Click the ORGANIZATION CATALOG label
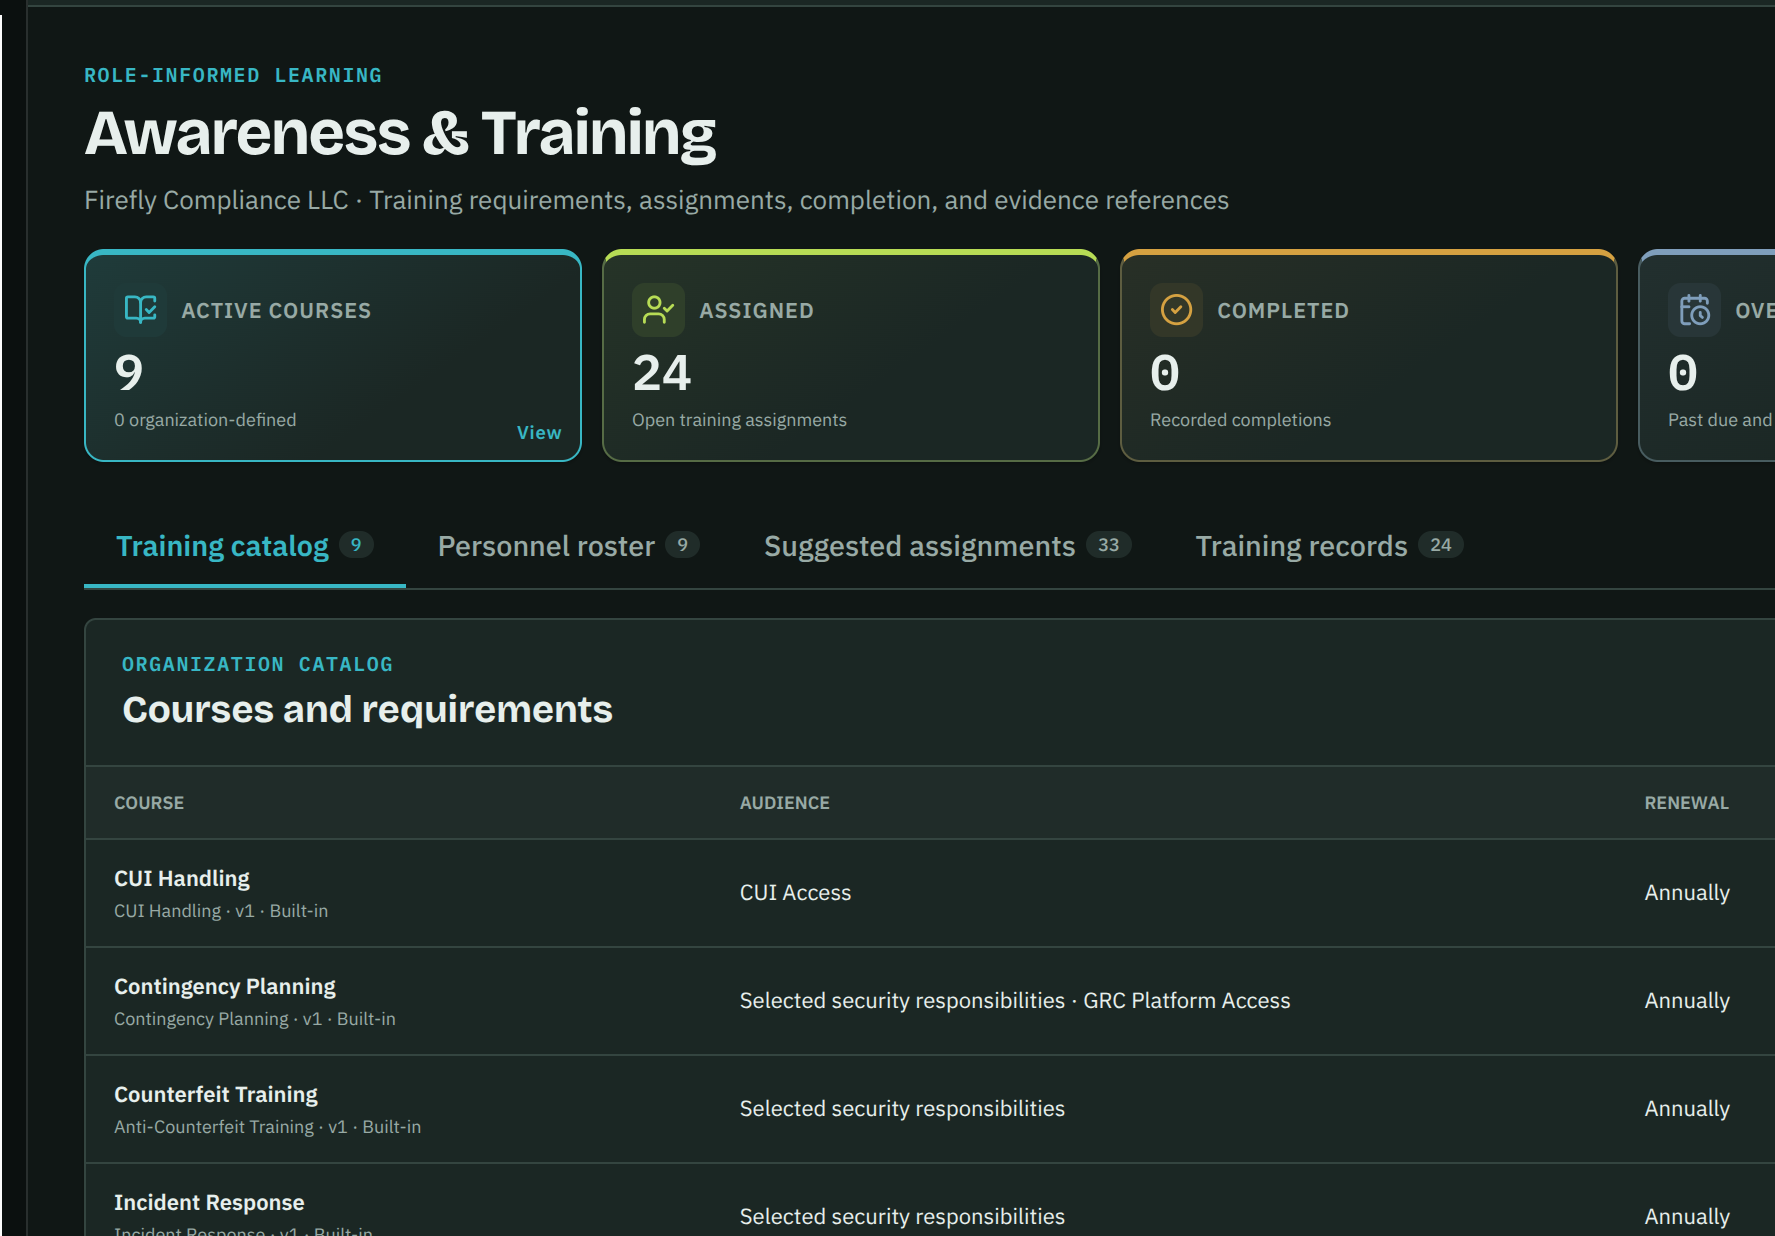 click(x=257, y=665)
